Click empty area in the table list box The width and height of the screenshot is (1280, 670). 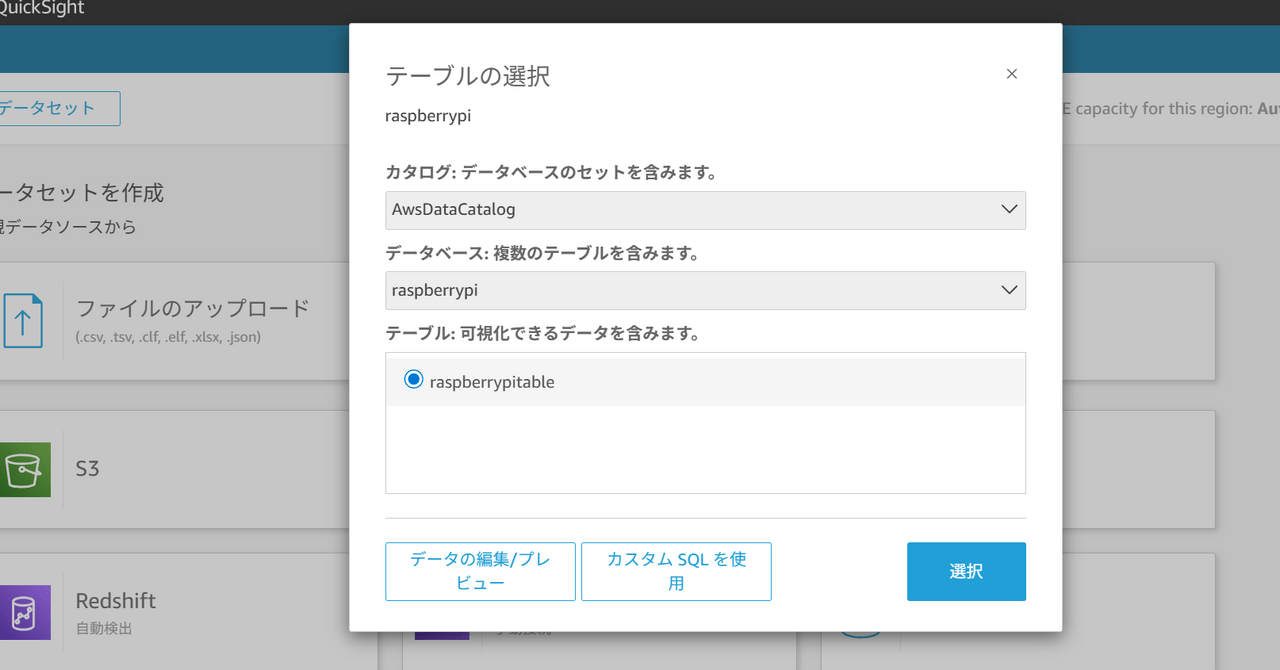tap(705, 450)
